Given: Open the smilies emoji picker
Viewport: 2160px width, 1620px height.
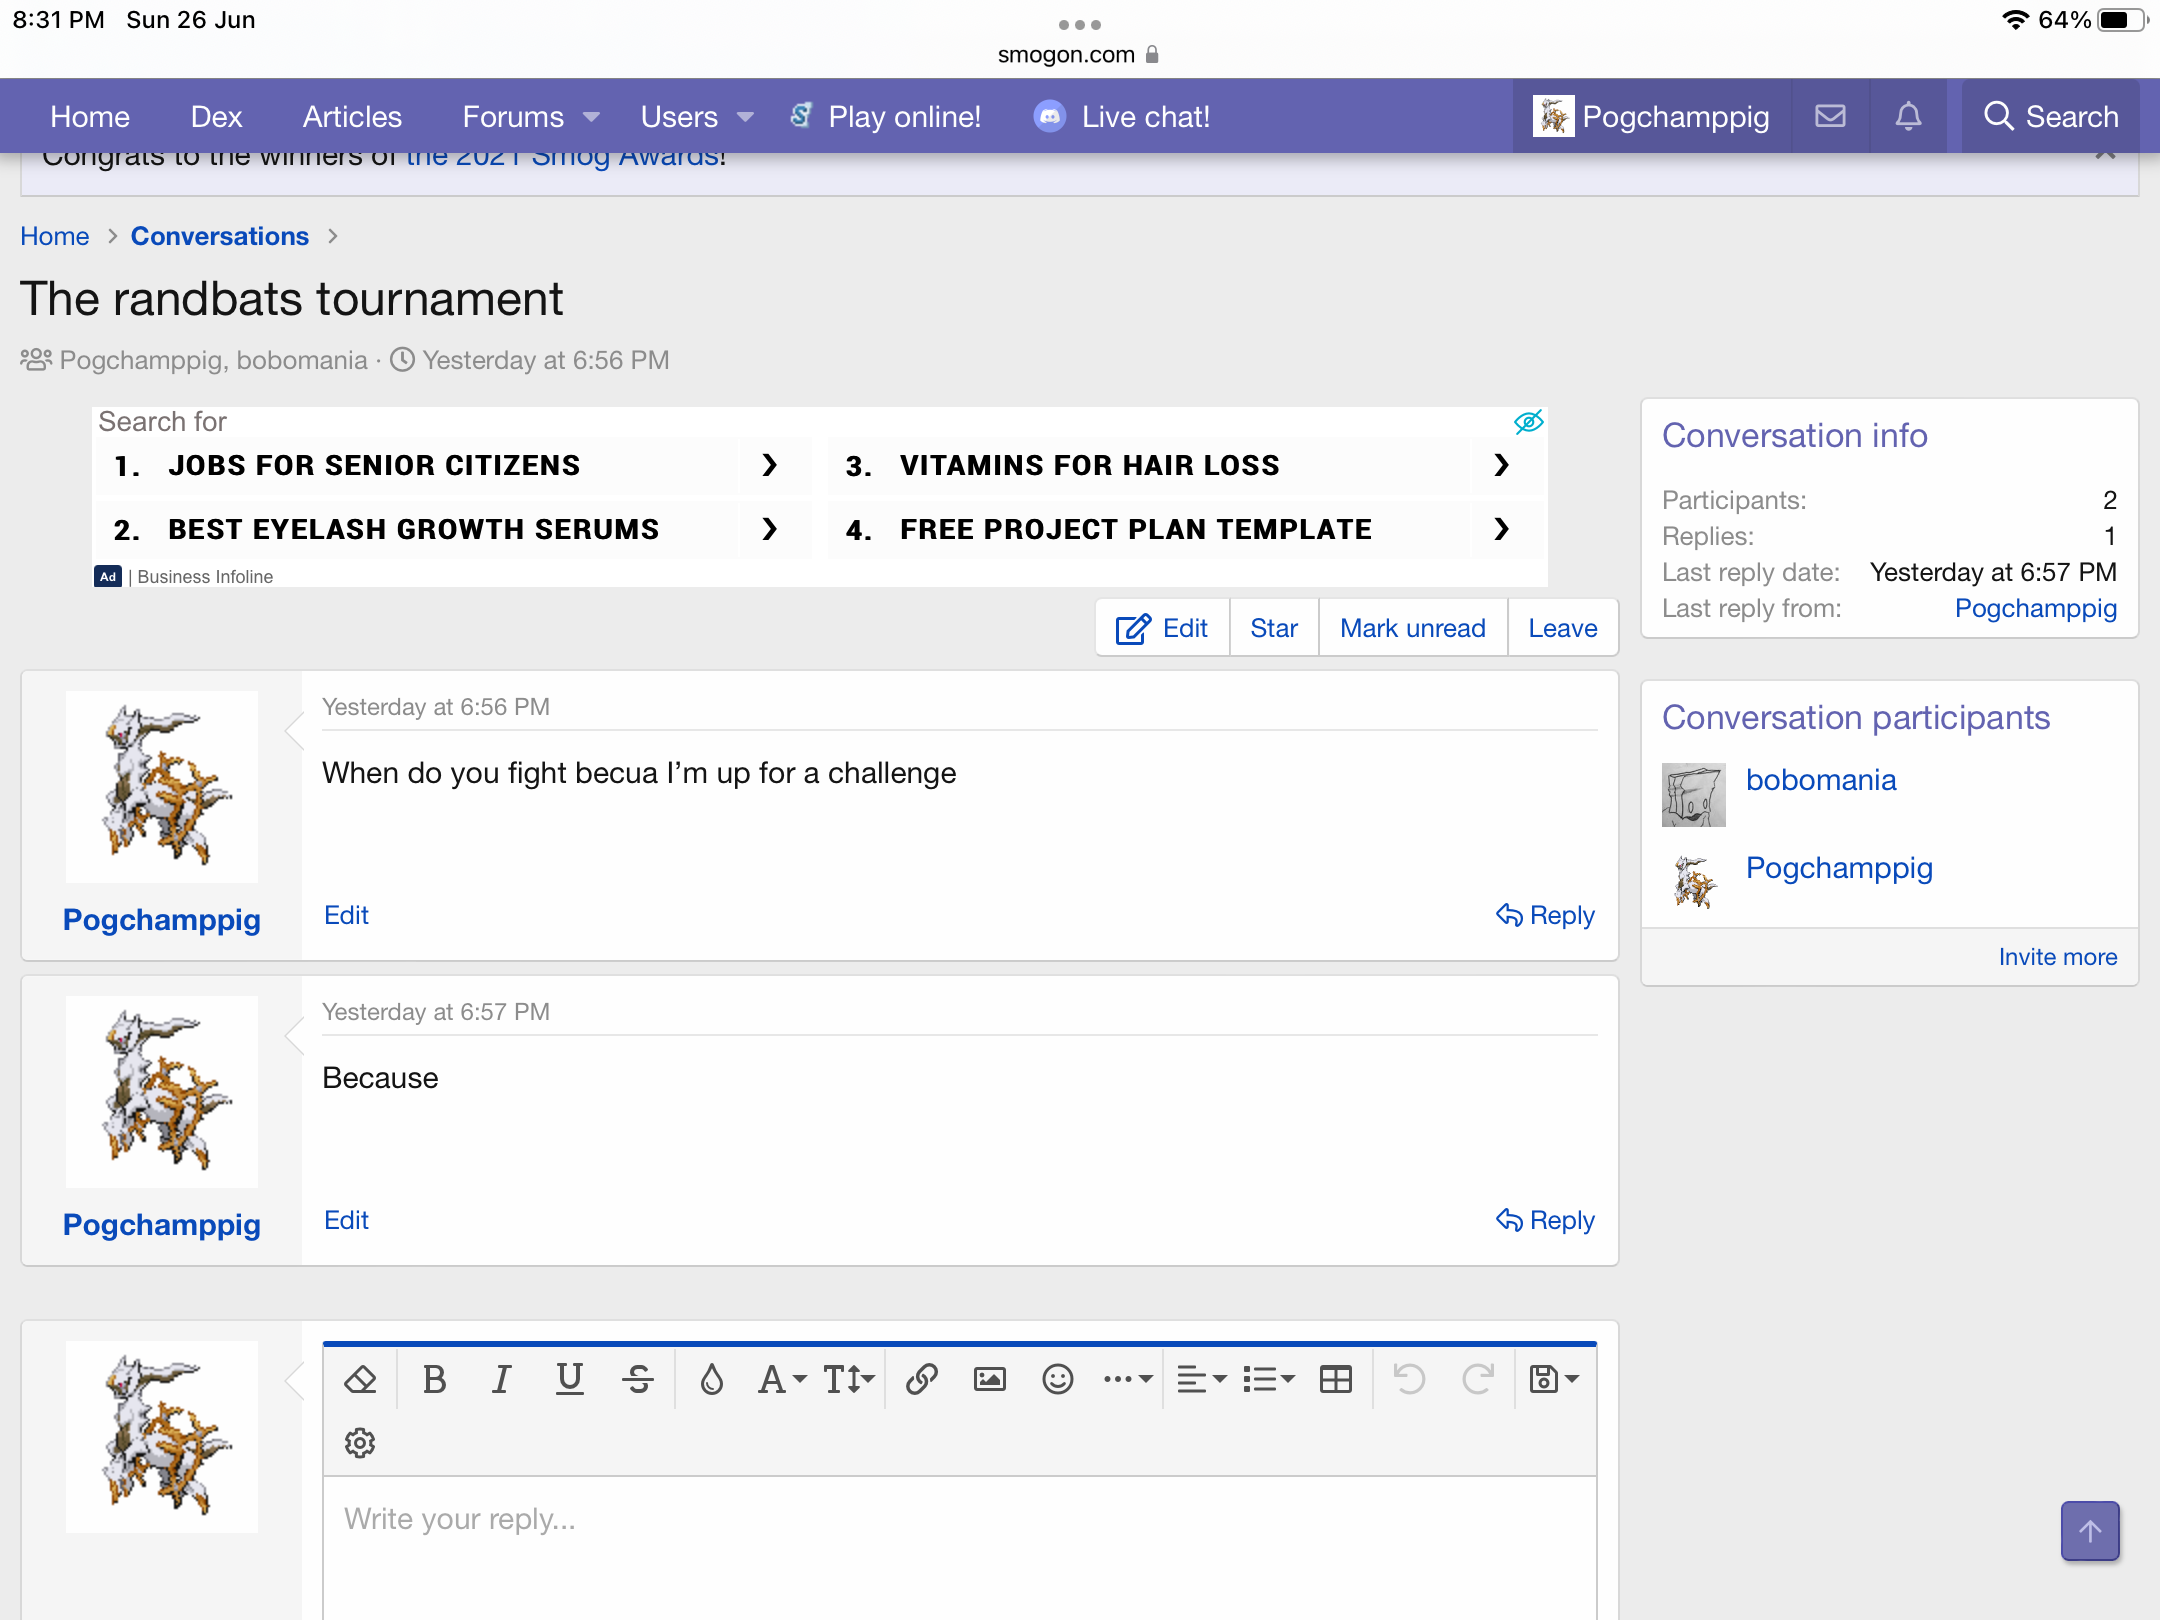Looking at the screenshot, I should 1057,1380.
